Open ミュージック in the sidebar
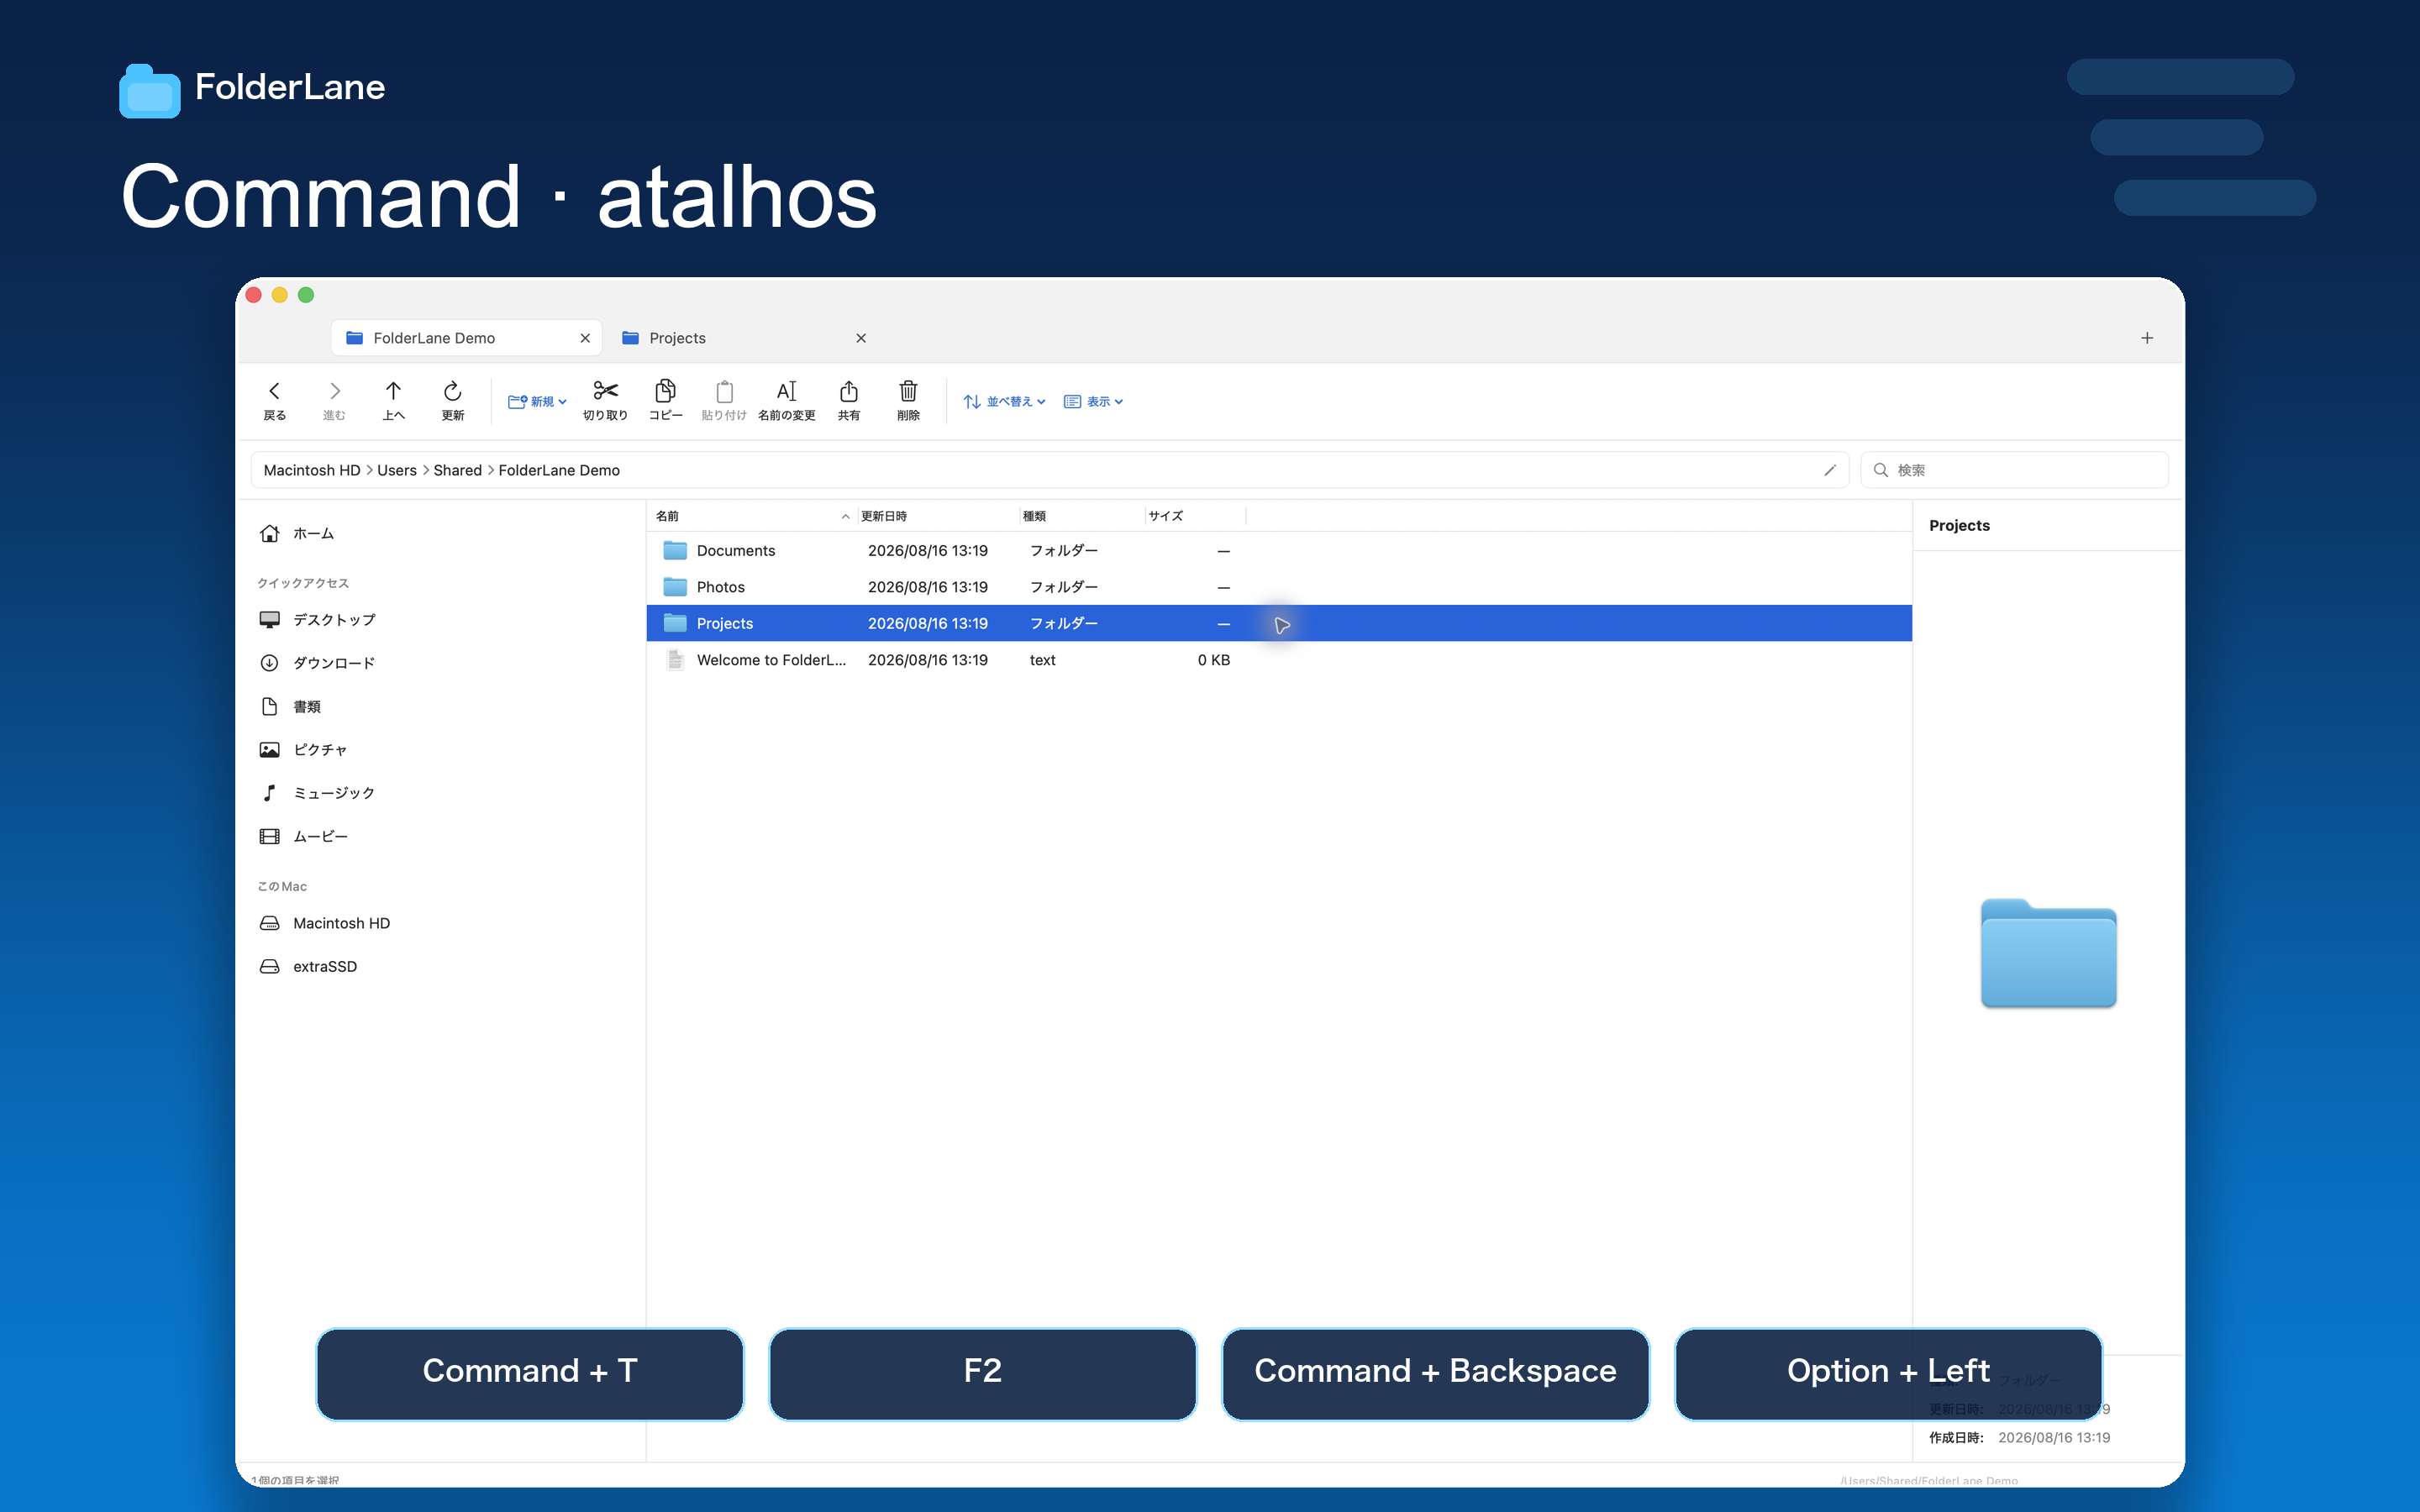Viewport: 2420px width, 1512px height. (440, 793)
